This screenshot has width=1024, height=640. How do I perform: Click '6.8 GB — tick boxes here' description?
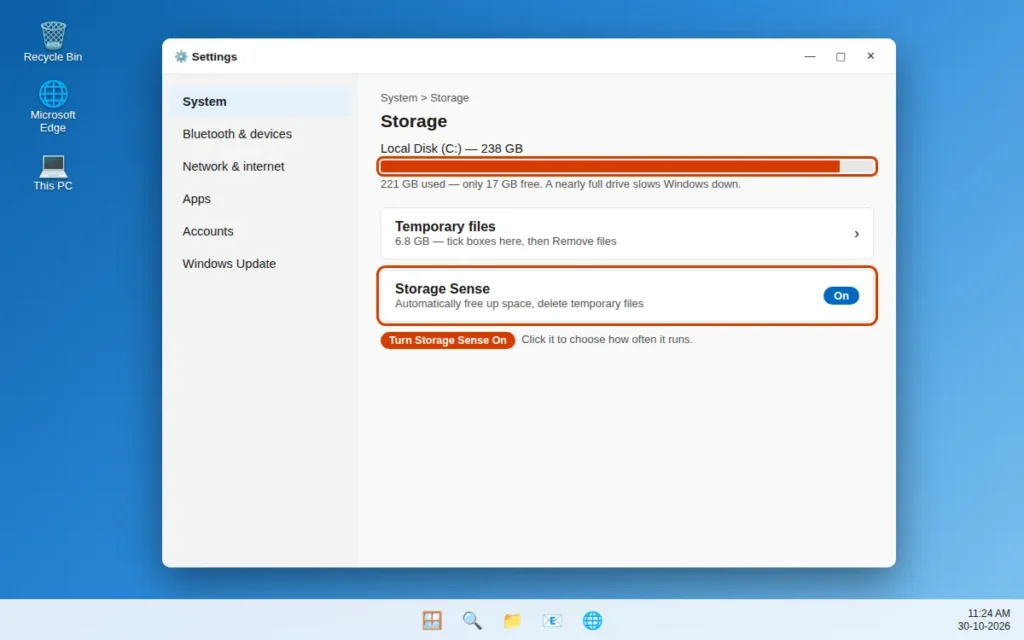505,242
